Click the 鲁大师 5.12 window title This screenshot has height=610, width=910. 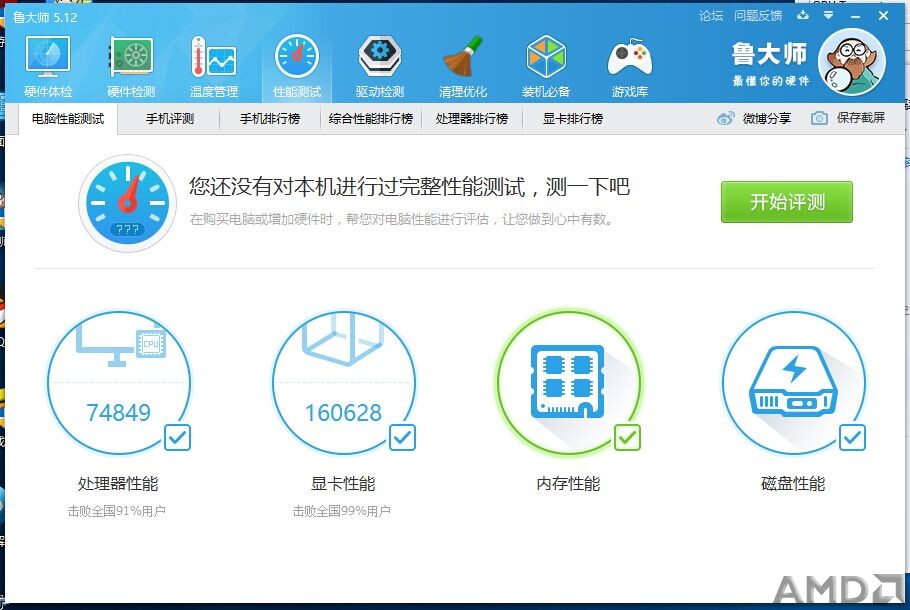45,17
